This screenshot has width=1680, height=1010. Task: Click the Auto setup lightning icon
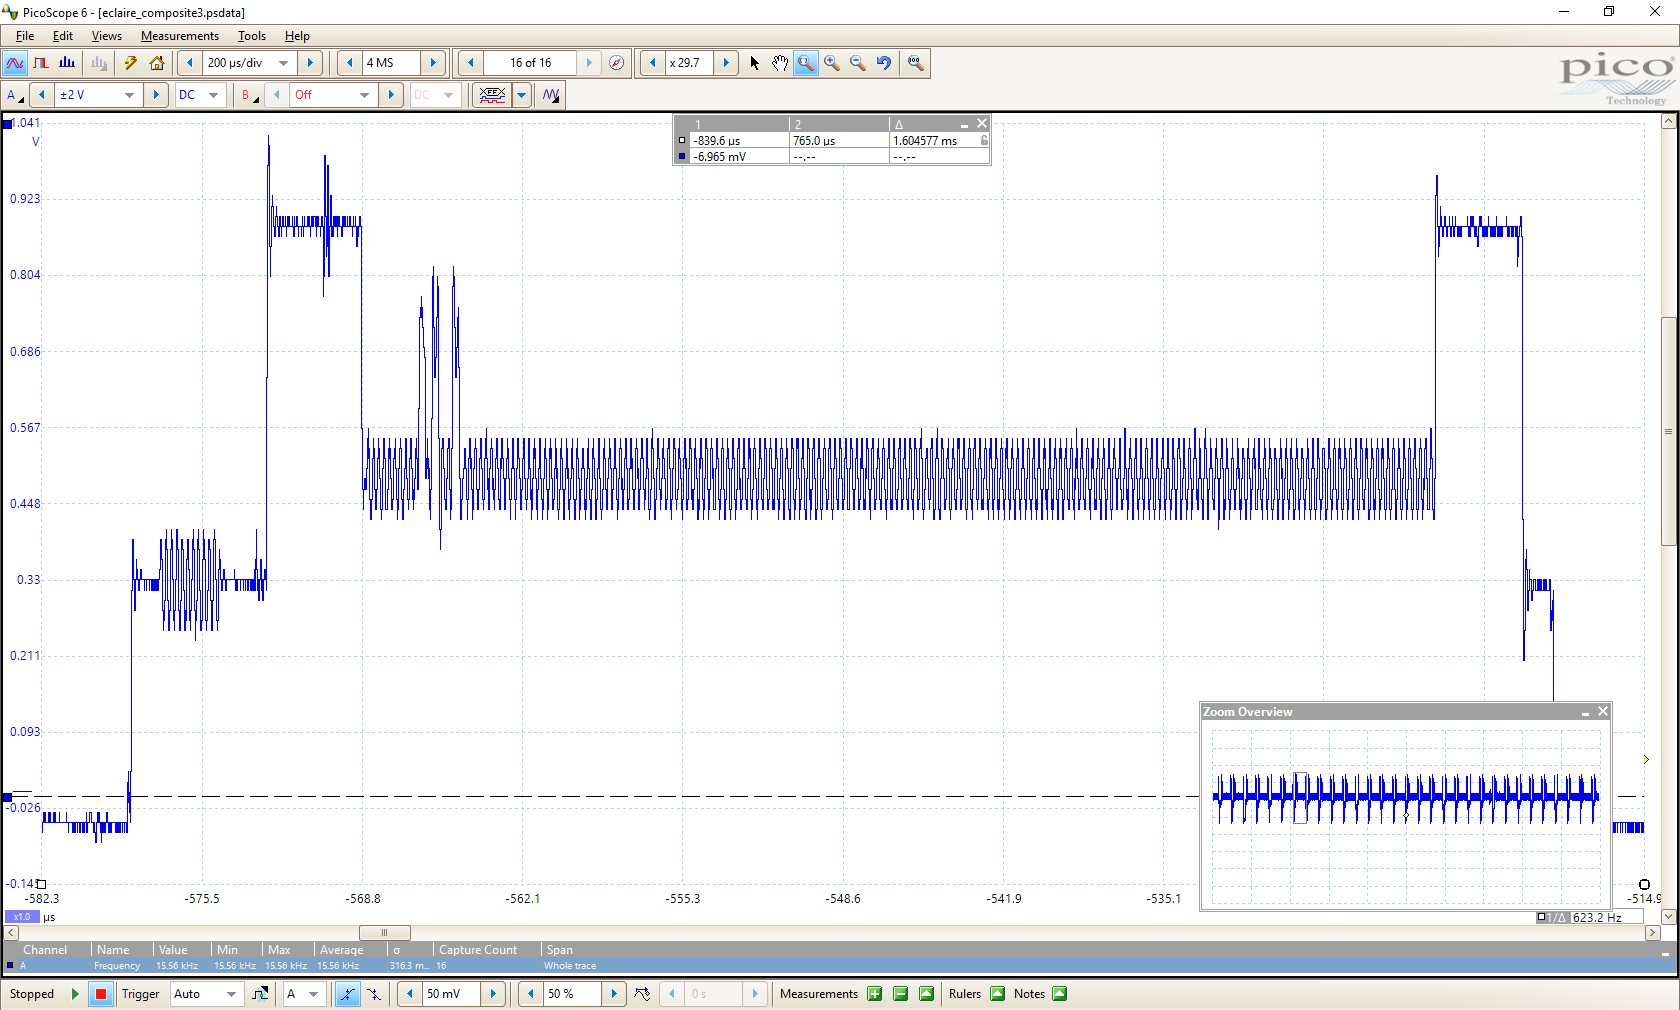pyautogui.click(x=130, y=63)
